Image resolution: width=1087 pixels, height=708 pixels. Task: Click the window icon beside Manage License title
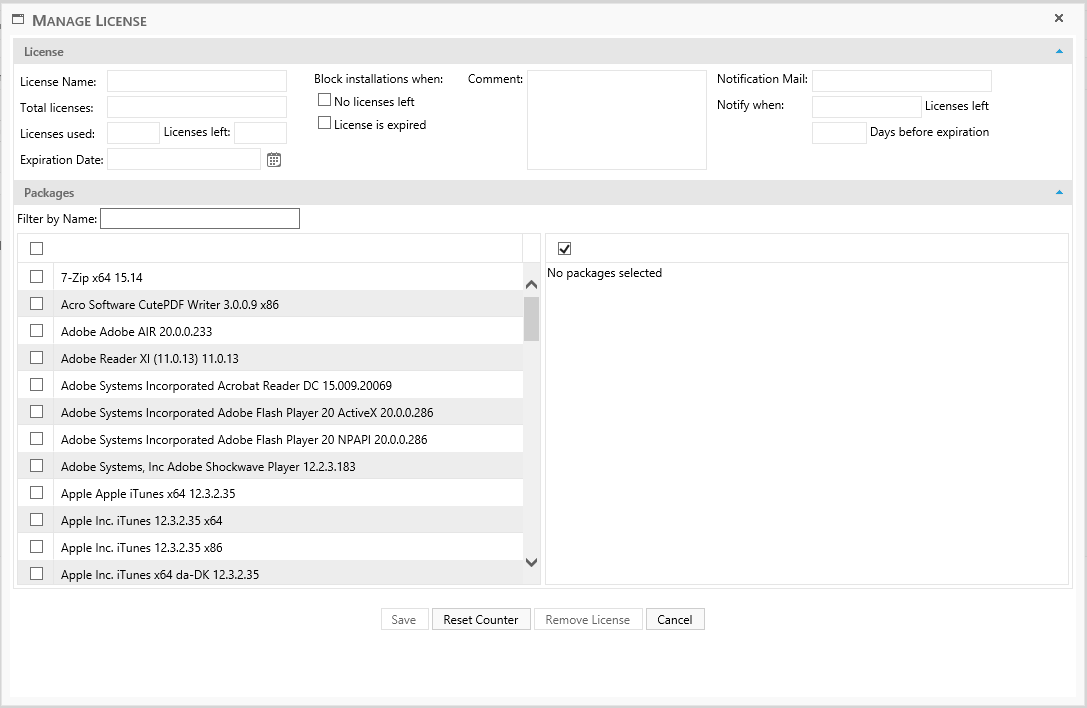[x=18, y=19]
